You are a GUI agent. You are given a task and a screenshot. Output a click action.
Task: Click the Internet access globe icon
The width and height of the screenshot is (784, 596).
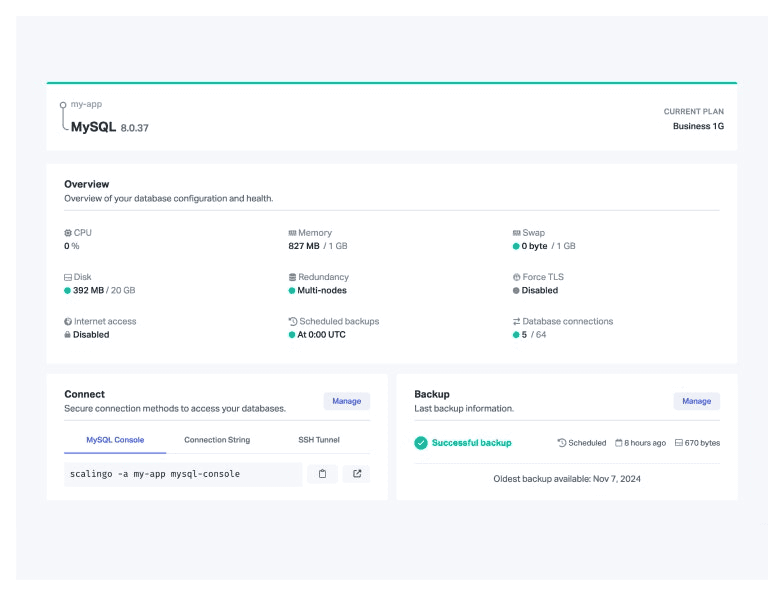pyautogui.click(x=68, y=322)
